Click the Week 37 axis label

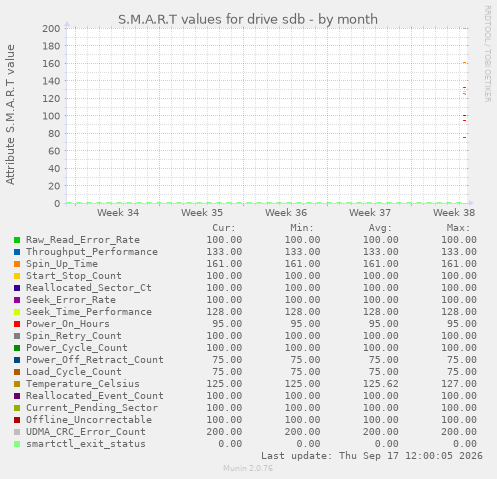[x=370, y=213]
